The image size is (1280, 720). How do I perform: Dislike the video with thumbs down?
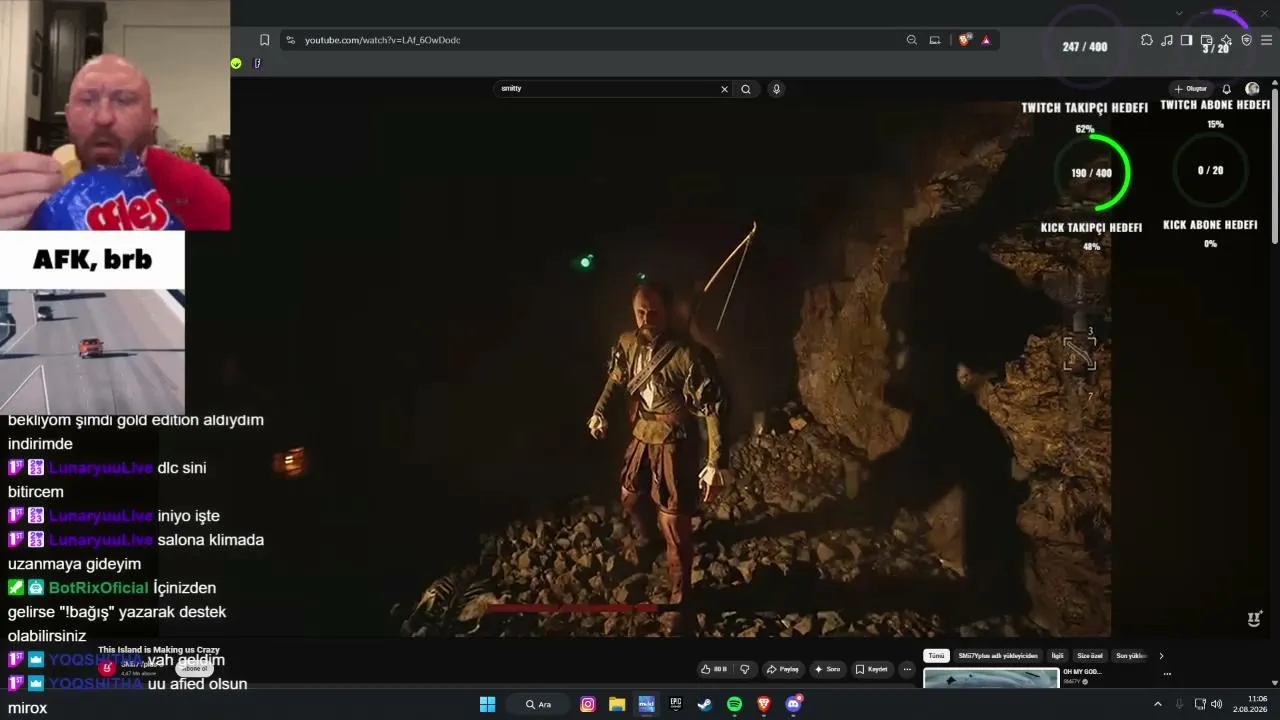(x=744, y=669)
